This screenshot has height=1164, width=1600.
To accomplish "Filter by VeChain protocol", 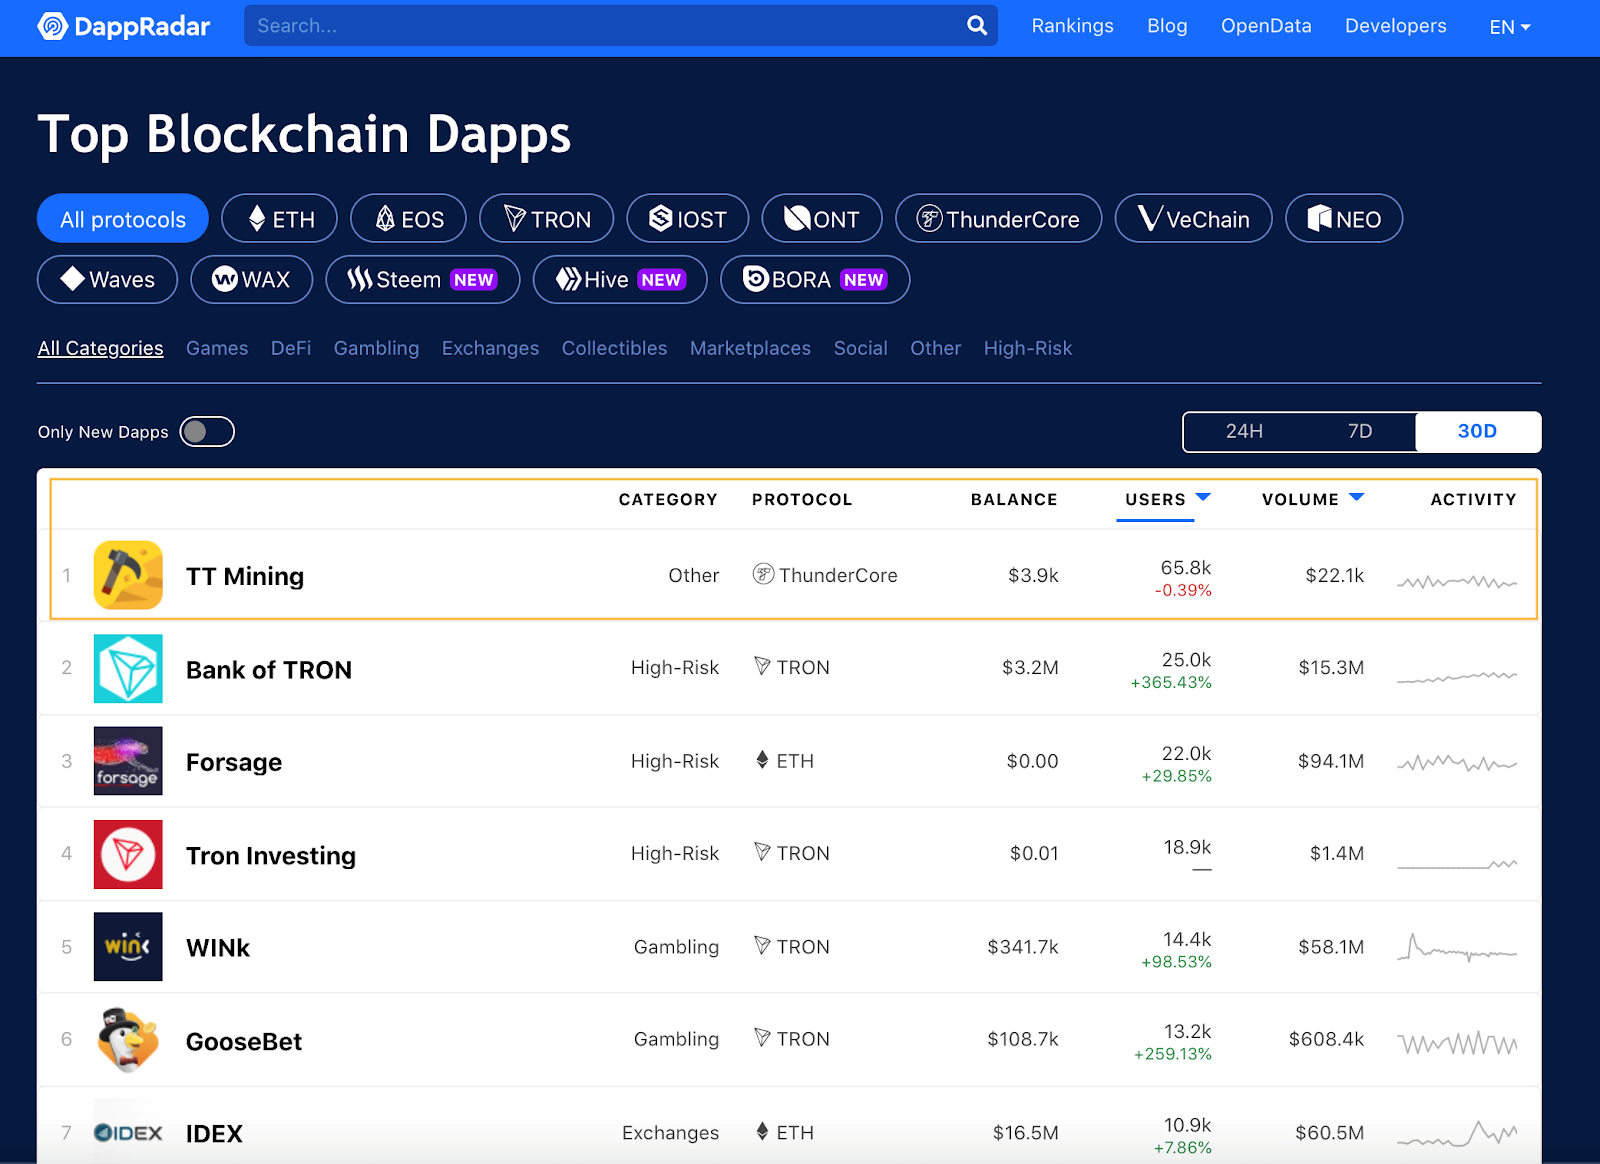I will coord(1193,219).
